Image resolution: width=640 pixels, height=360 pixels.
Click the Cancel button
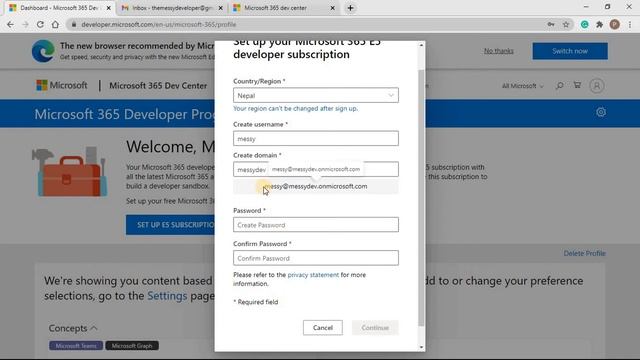point(323,328)
